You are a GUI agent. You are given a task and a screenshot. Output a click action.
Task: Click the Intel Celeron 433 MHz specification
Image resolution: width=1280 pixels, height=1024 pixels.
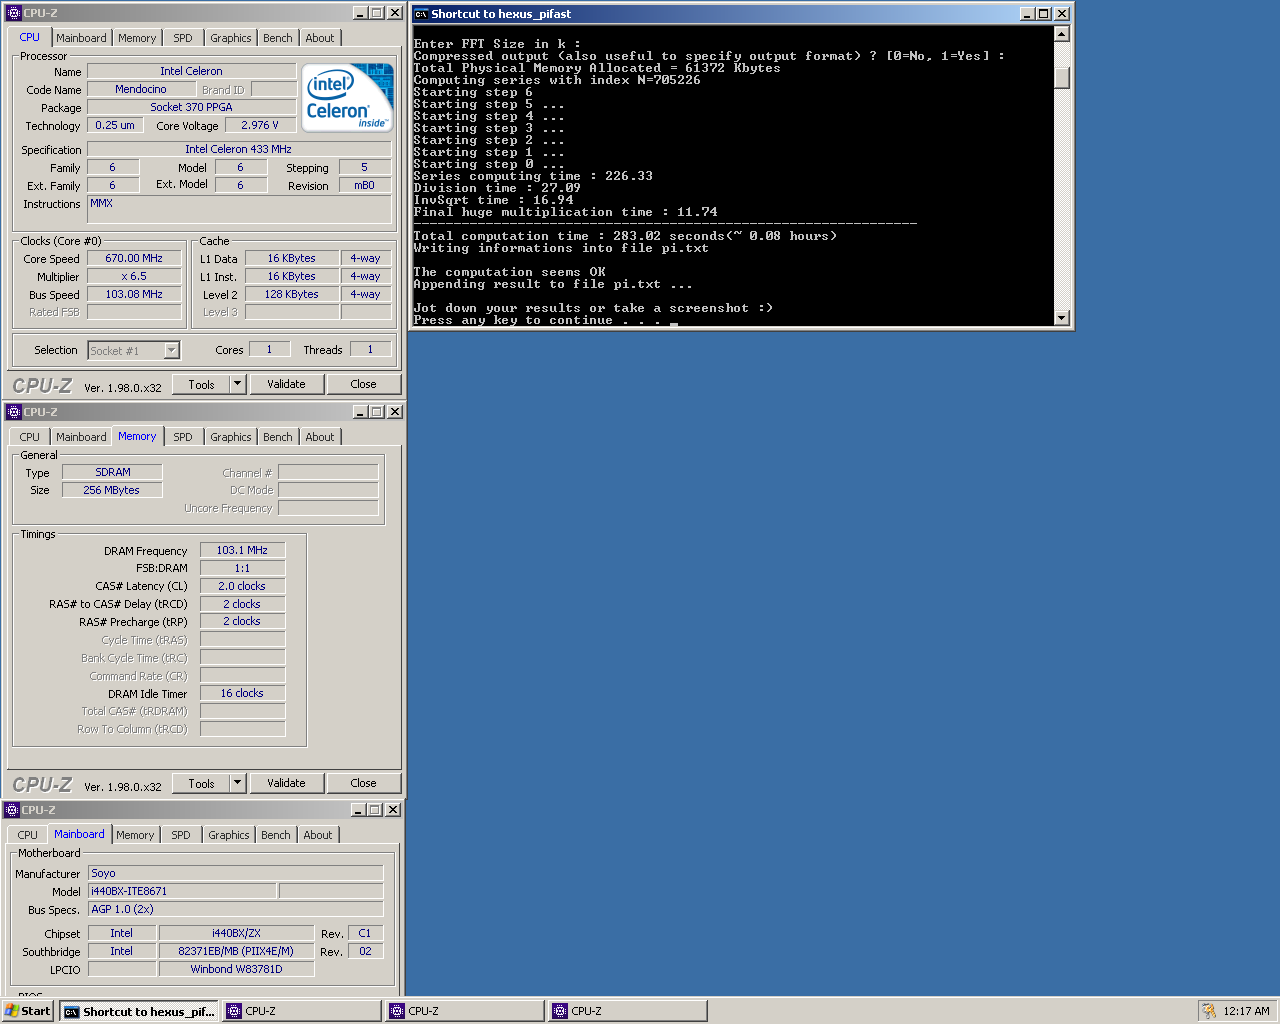click(239, 149)
